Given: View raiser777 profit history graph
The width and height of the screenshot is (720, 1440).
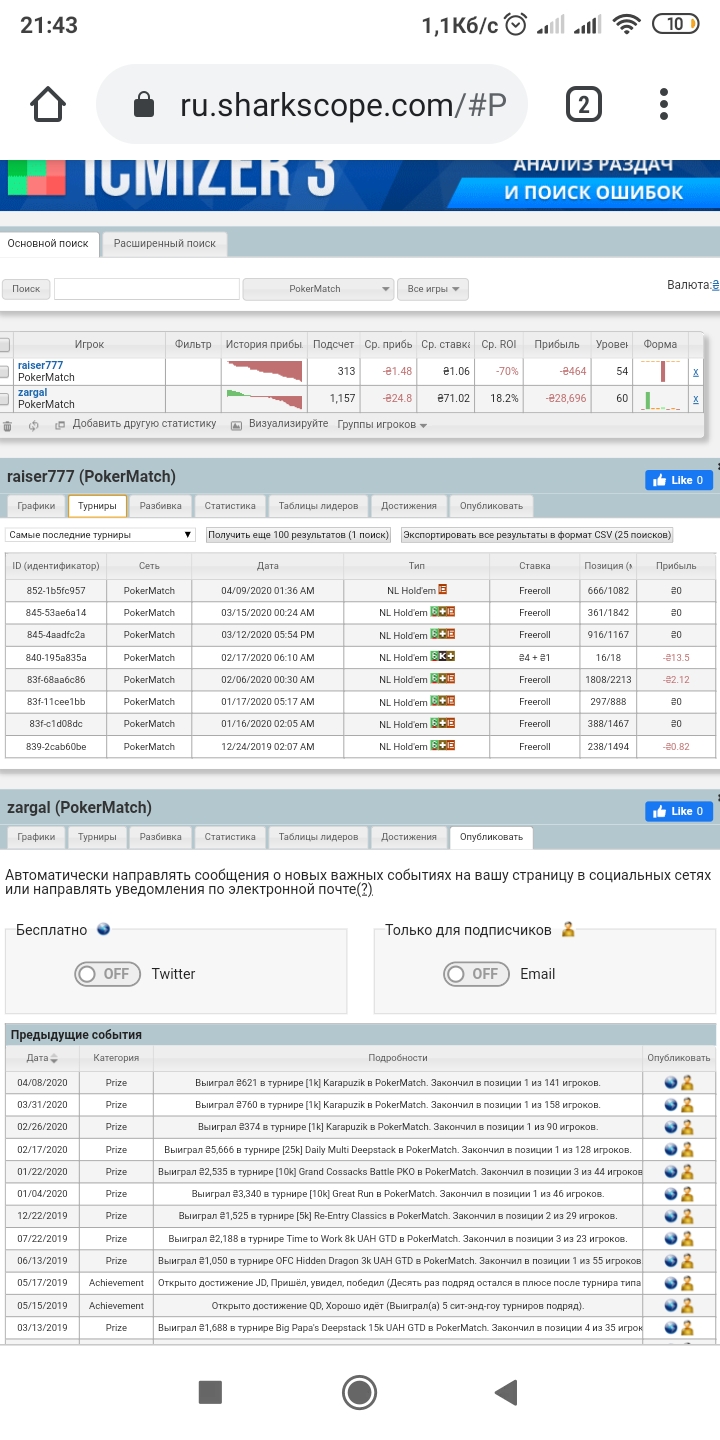Looking at the screenshot, I should pos(264,371).
